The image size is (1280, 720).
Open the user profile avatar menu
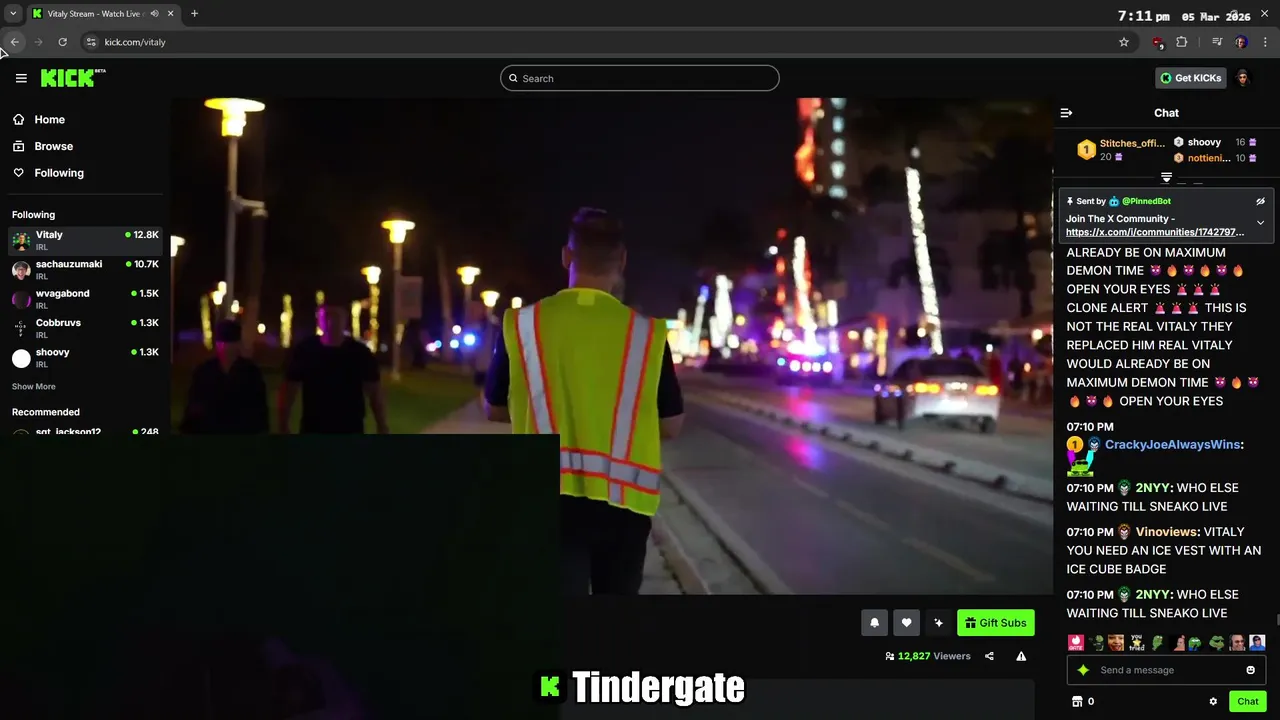pyautogui.click(x=1243, y=78)
